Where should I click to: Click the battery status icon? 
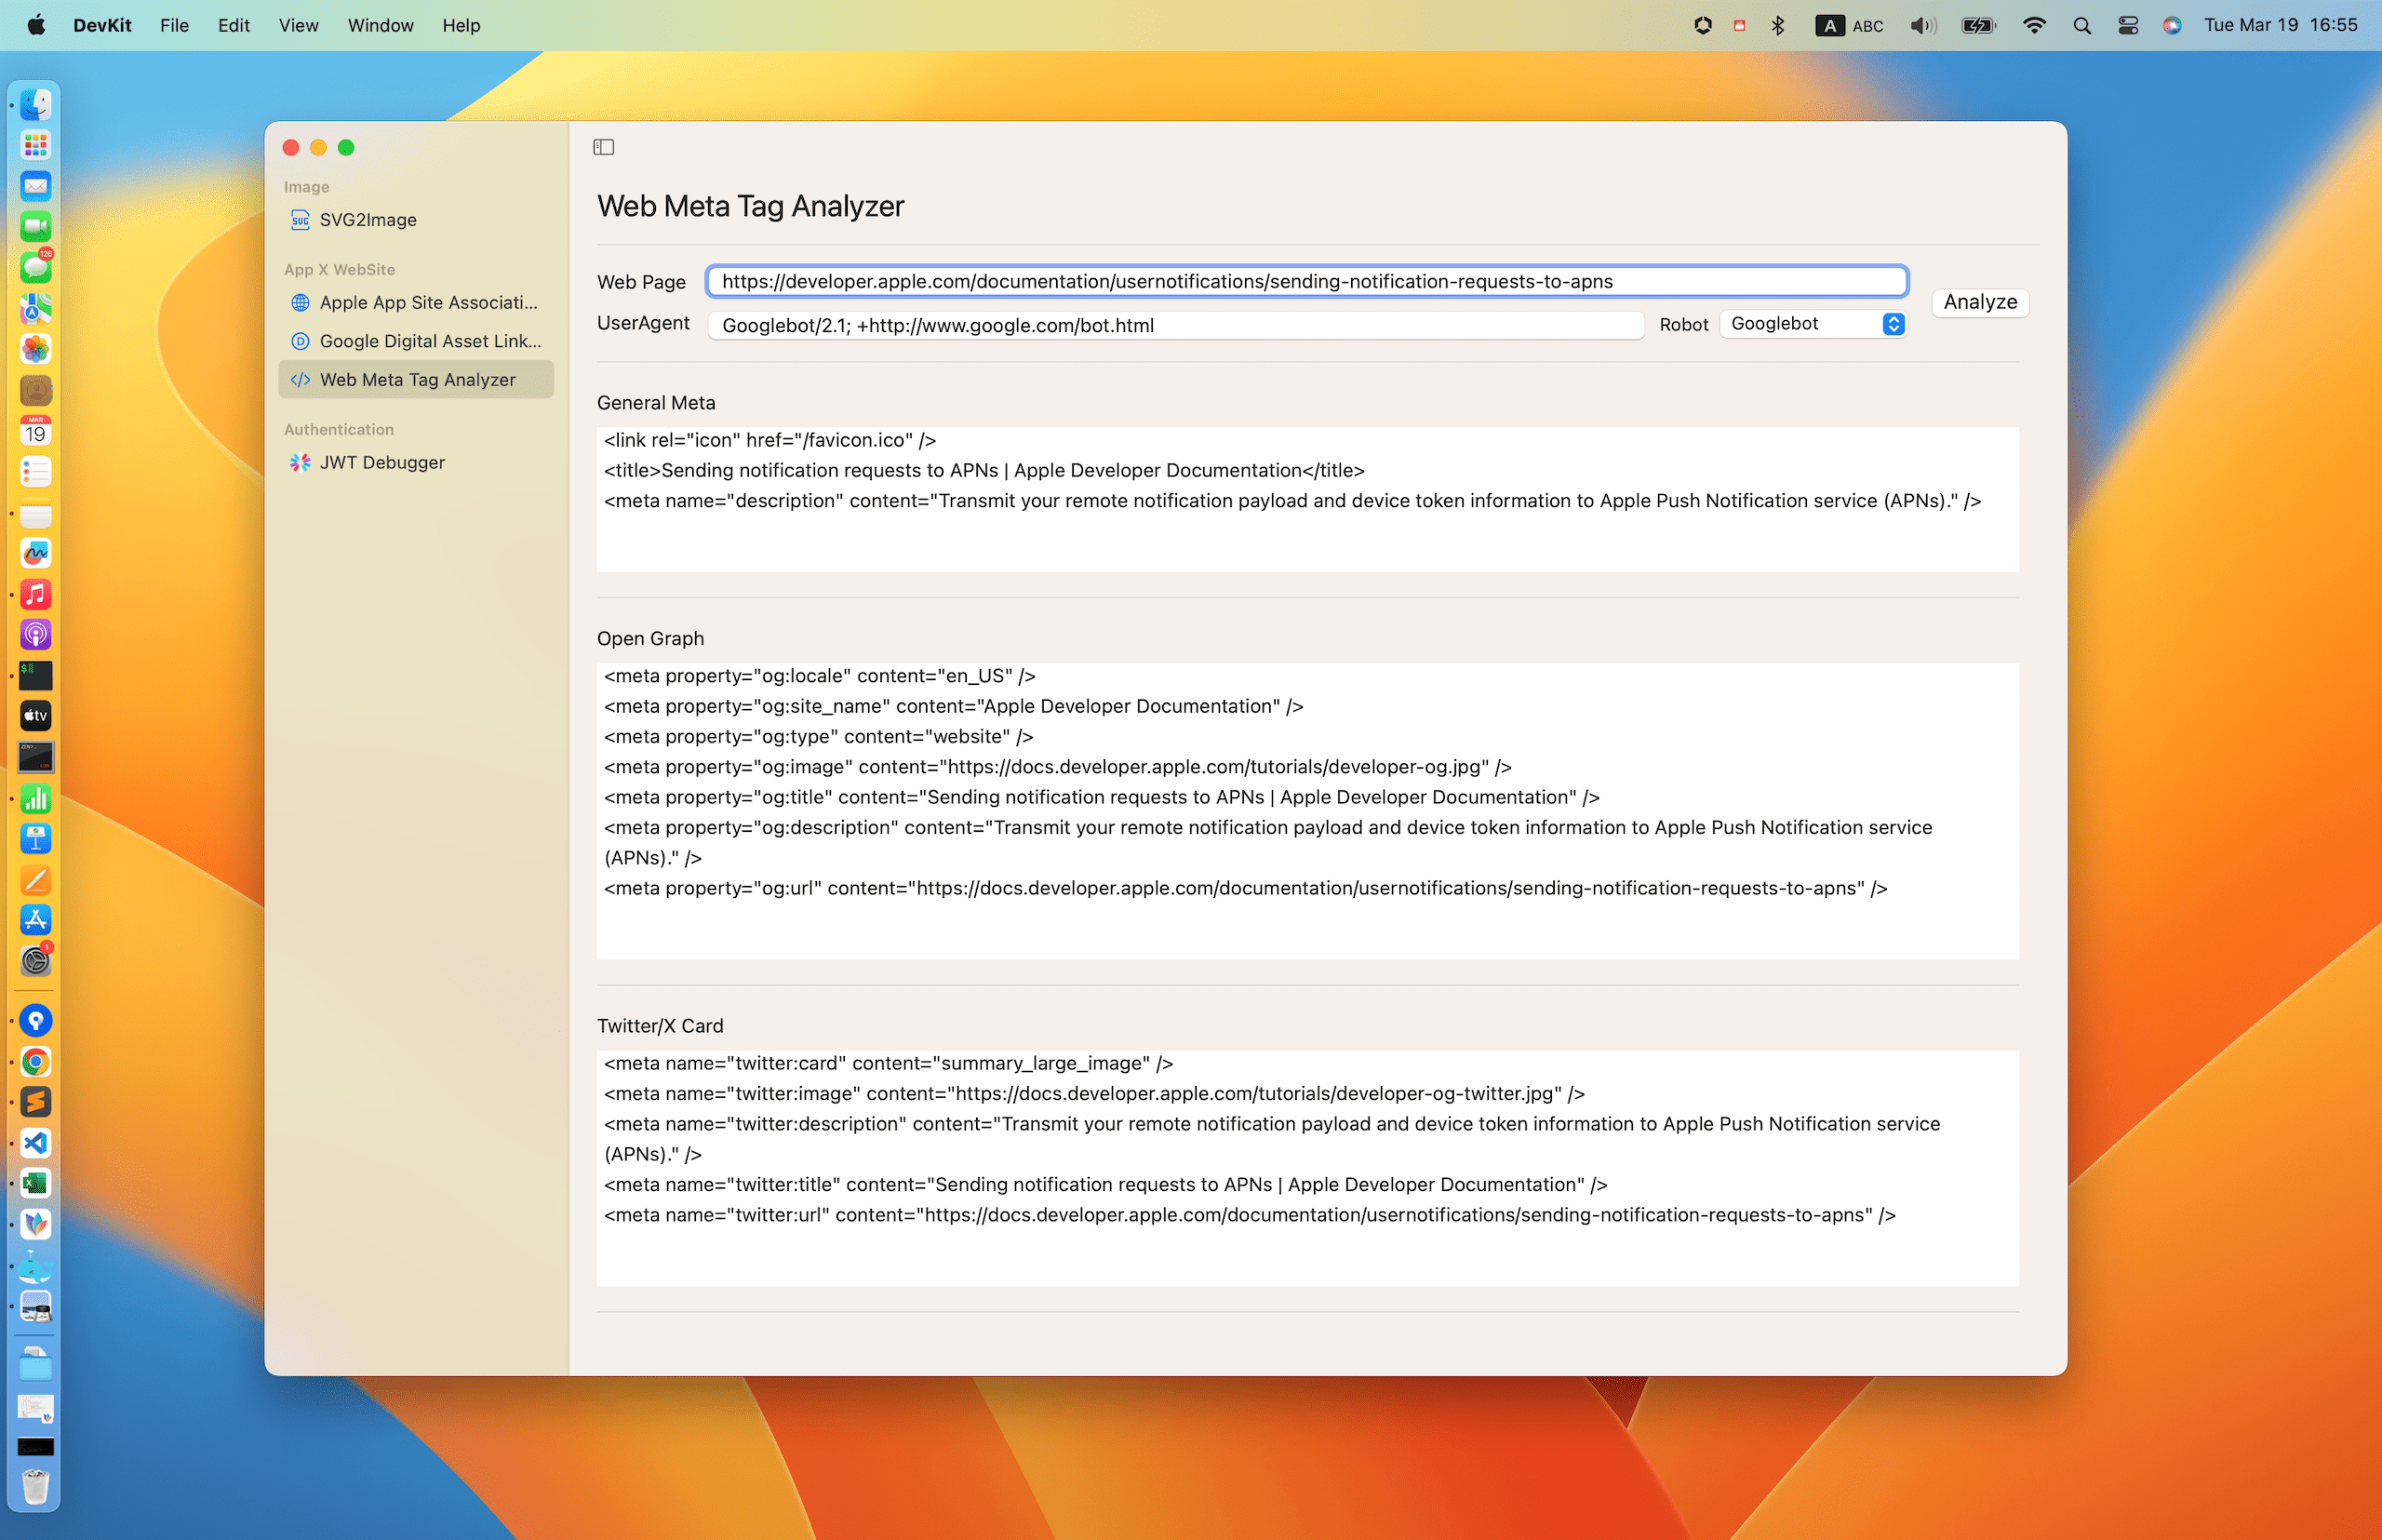[1977, 25]
